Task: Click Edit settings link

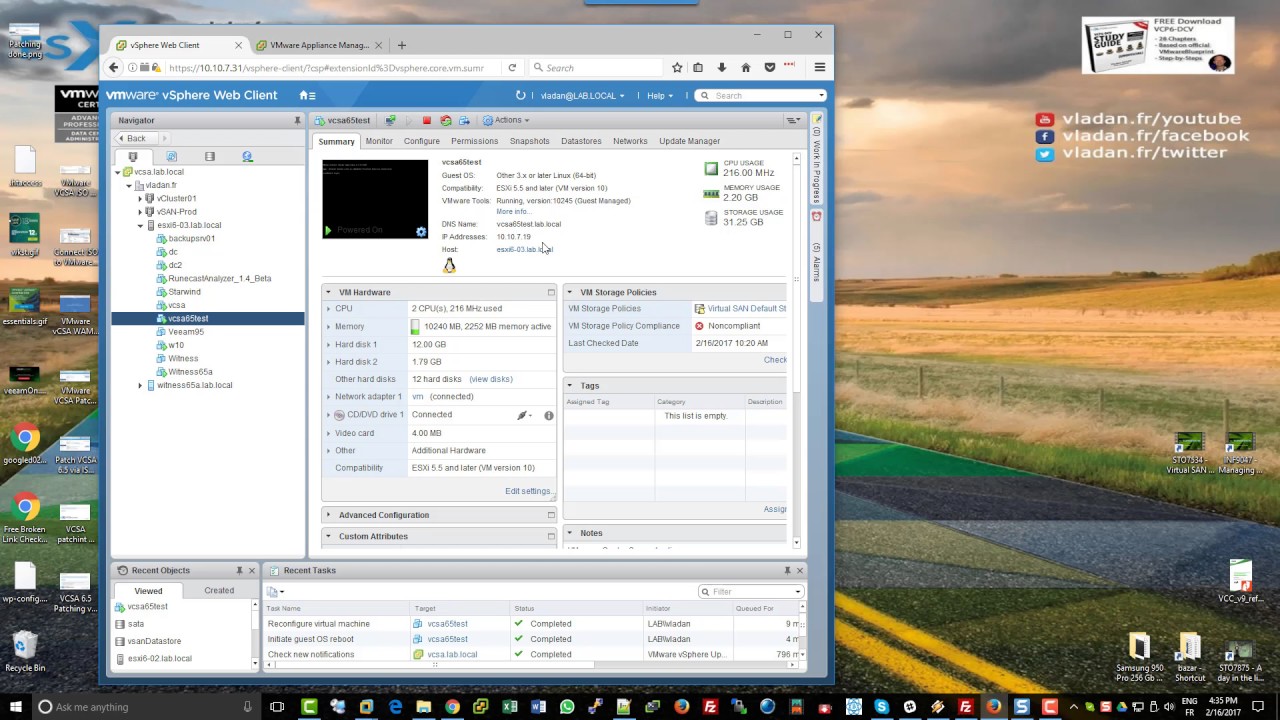Action: tap(528, 491)
